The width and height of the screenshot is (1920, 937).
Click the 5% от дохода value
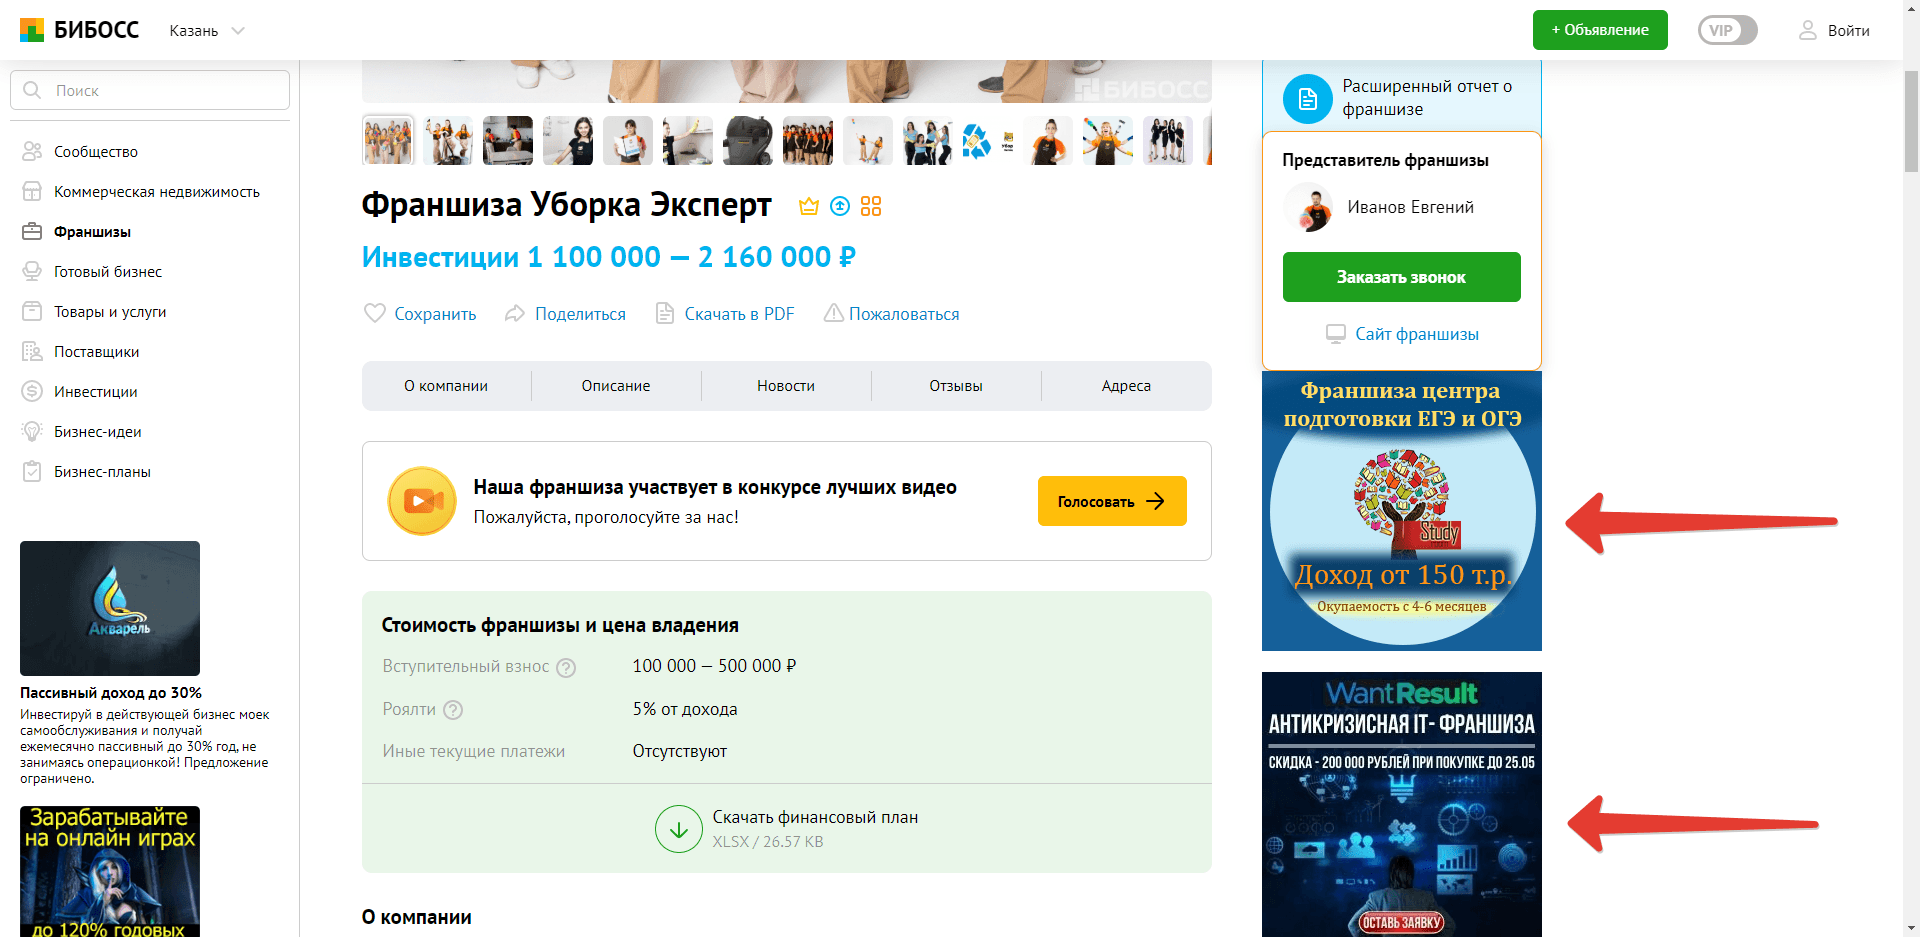(685, 709)
